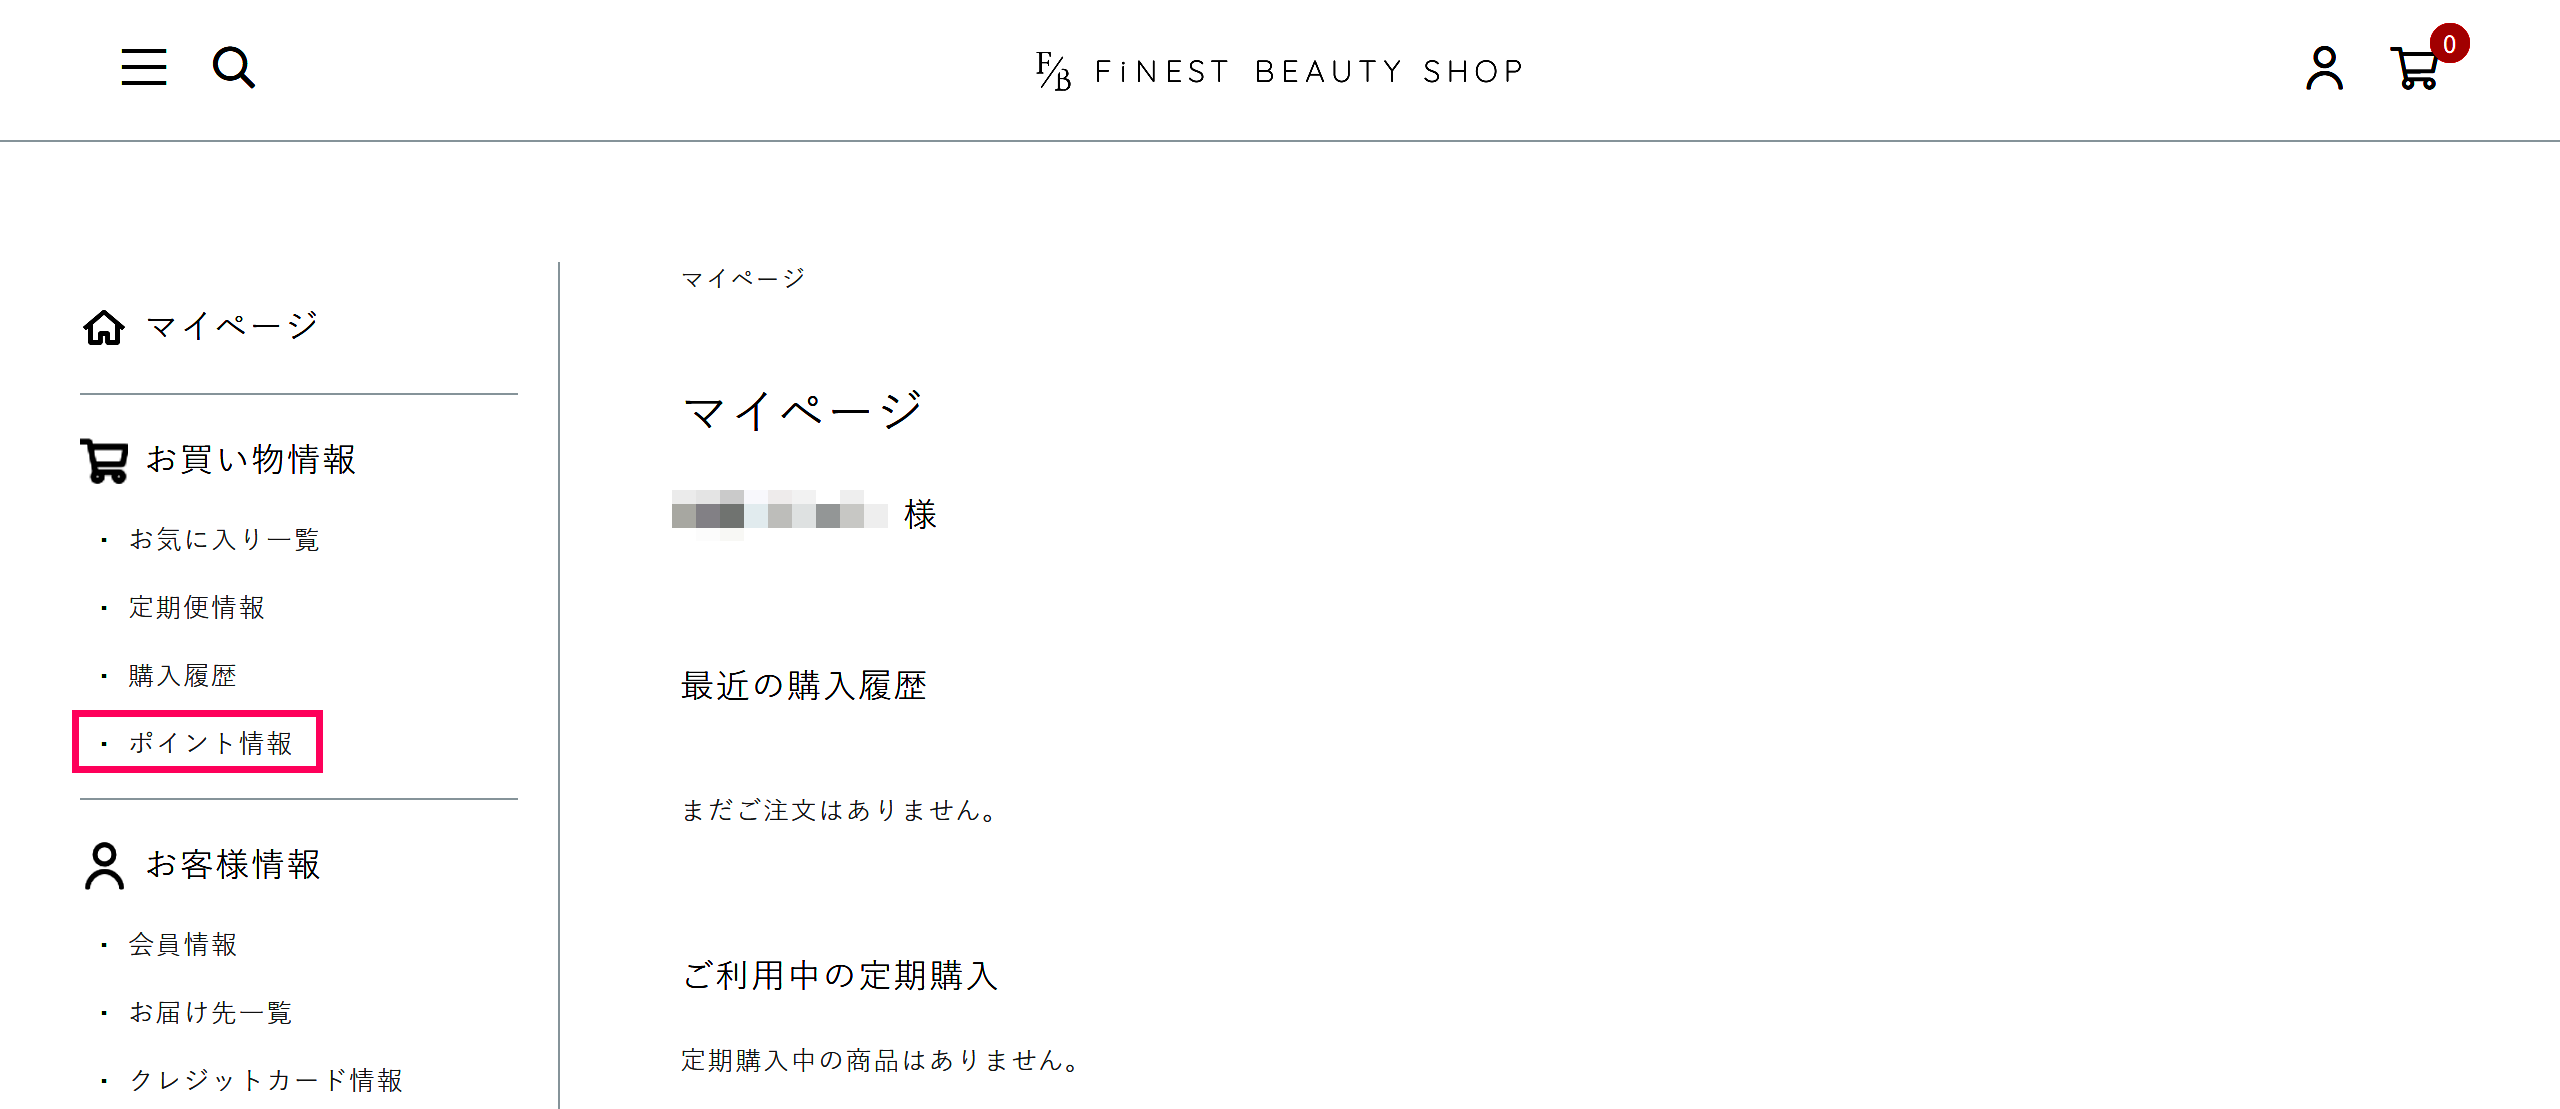The height and width of the screenshot is (1109, 2560).
Task: Click the cart icon beside お買い物情報
Action: pyautogui.click(x=103, y=460)
